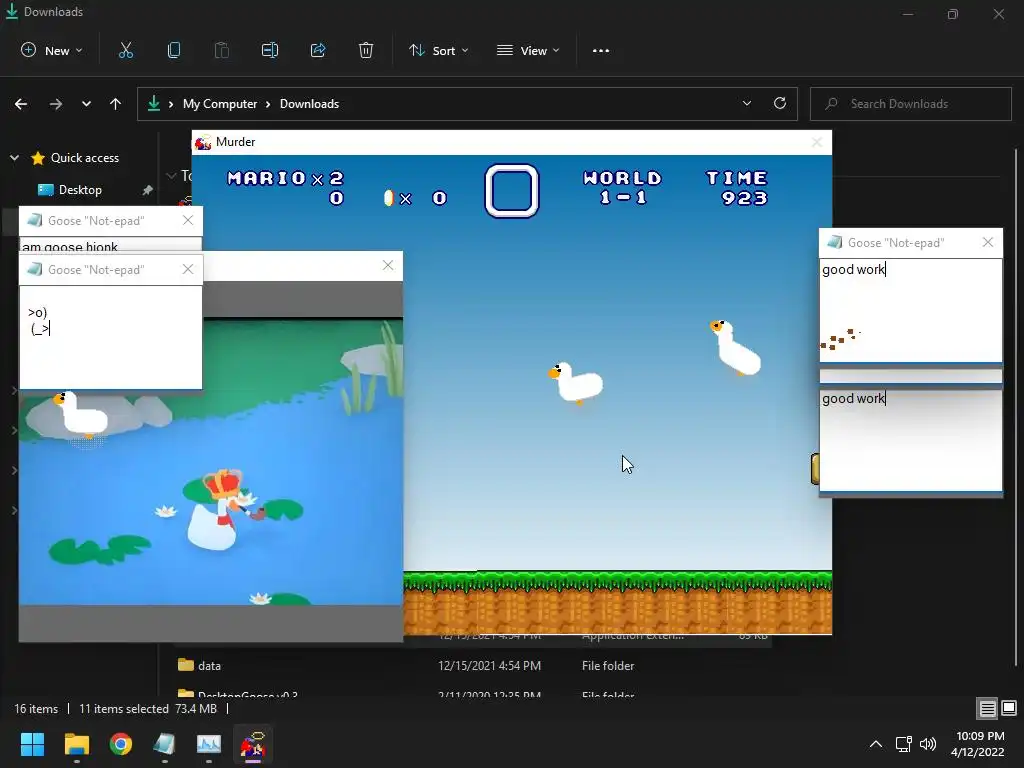The height and width of the screenshot is (768, 1024).
Task: Click the goose standing on pond rock
Action: click(81, 414)
